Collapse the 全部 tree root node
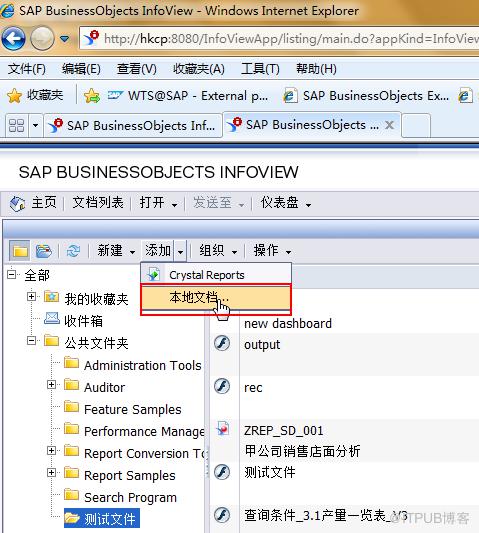 [x=12, y=274]
